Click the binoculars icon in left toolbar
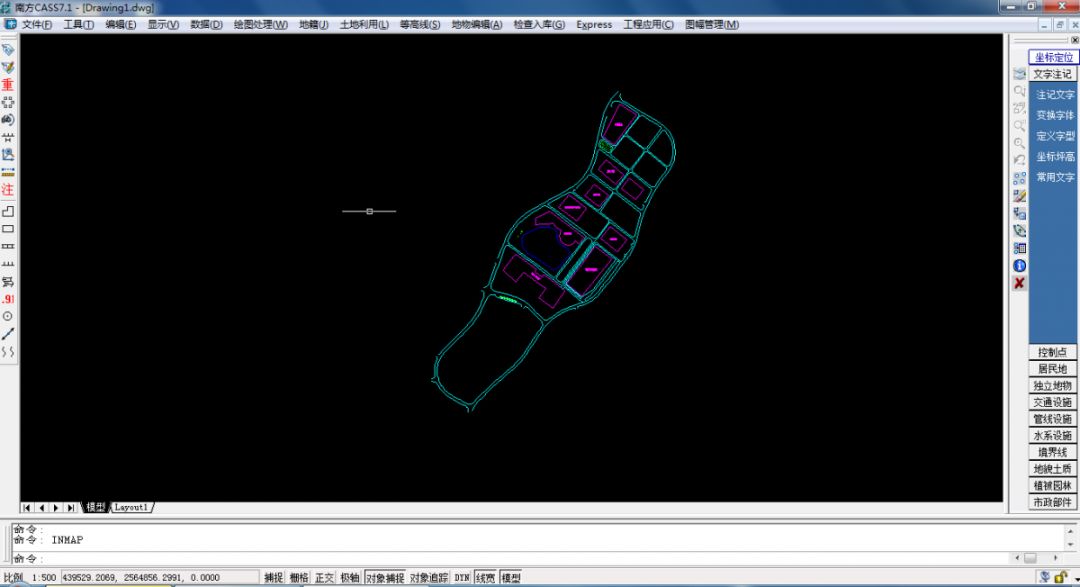Screen dimensions: 1080x587 tap(8, 119)
